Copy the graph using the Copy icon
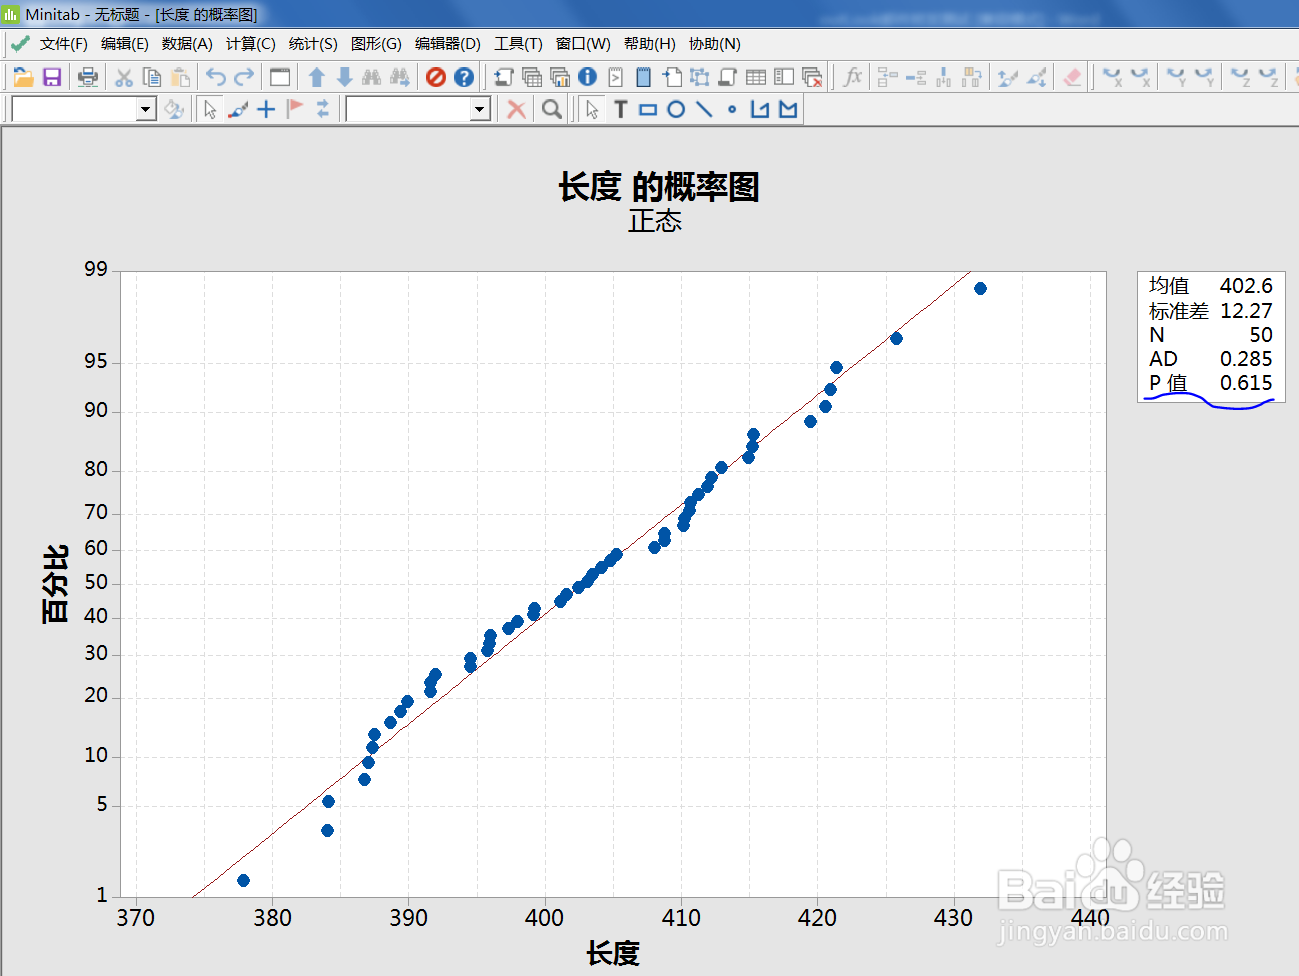This screenshot has width=1299, height=976. point(152,77)
